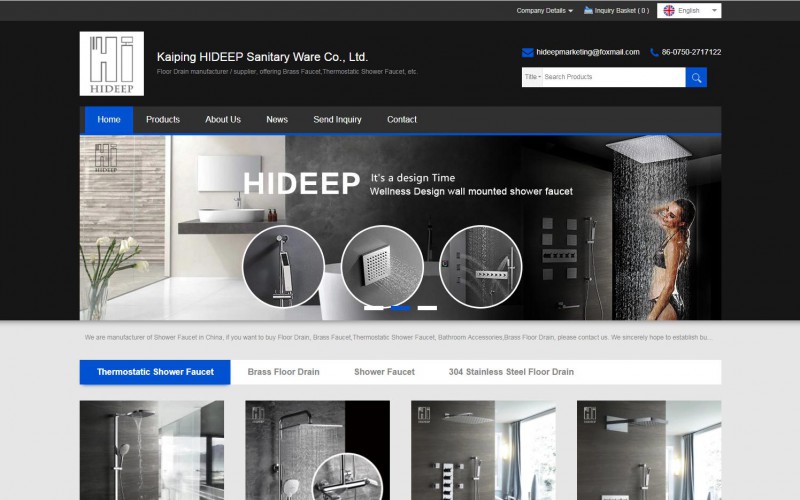Open the English language selector
Image resolution: width=800 pixels, height=500 pixels.
point(689,11)
